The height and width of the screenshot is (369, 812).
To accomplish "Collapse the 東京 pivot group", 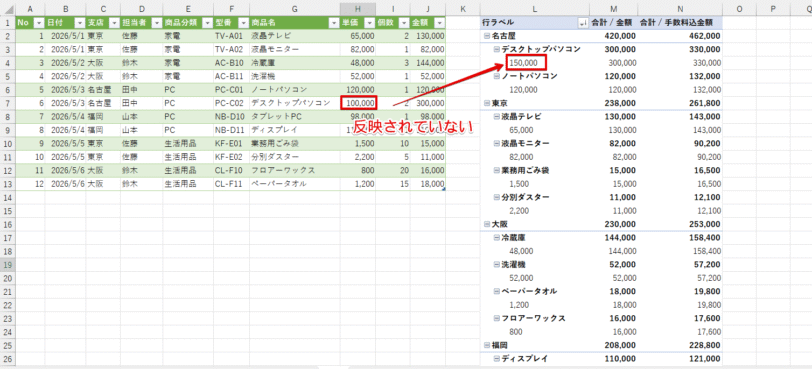I will [487, 103].
